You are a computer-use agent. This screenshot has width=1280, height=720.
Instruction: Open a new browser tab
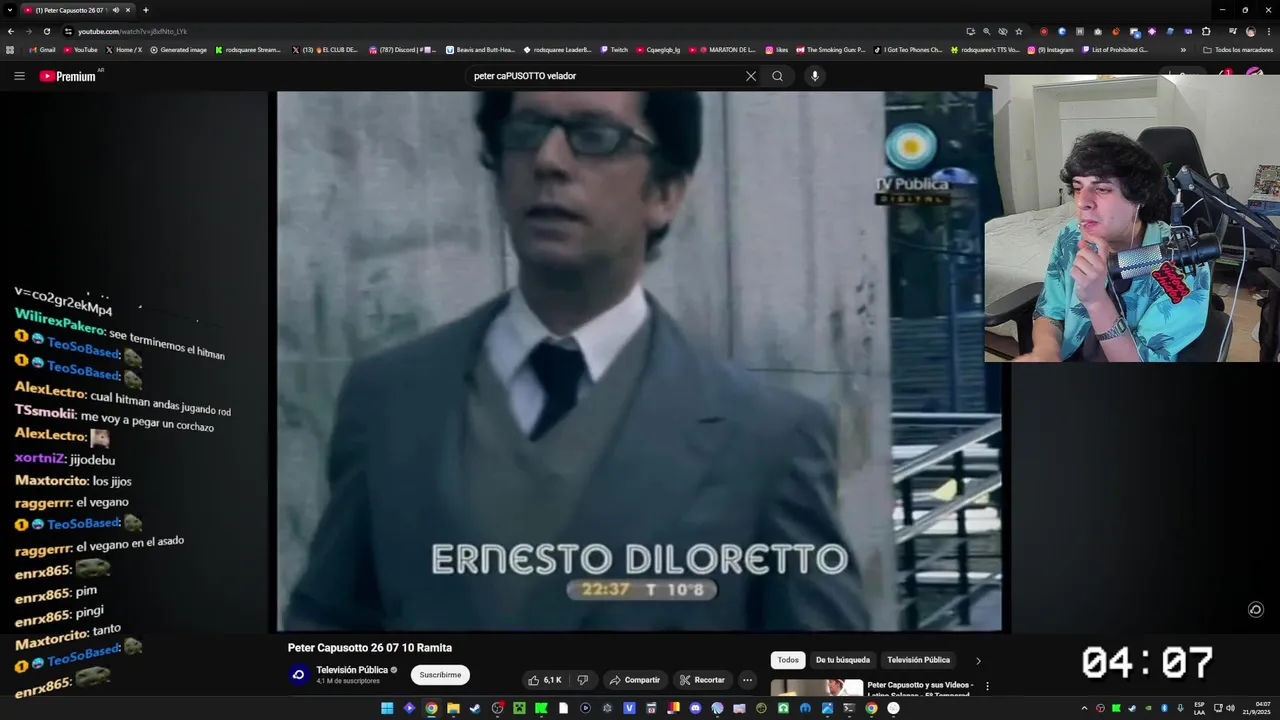click(146, 10)
